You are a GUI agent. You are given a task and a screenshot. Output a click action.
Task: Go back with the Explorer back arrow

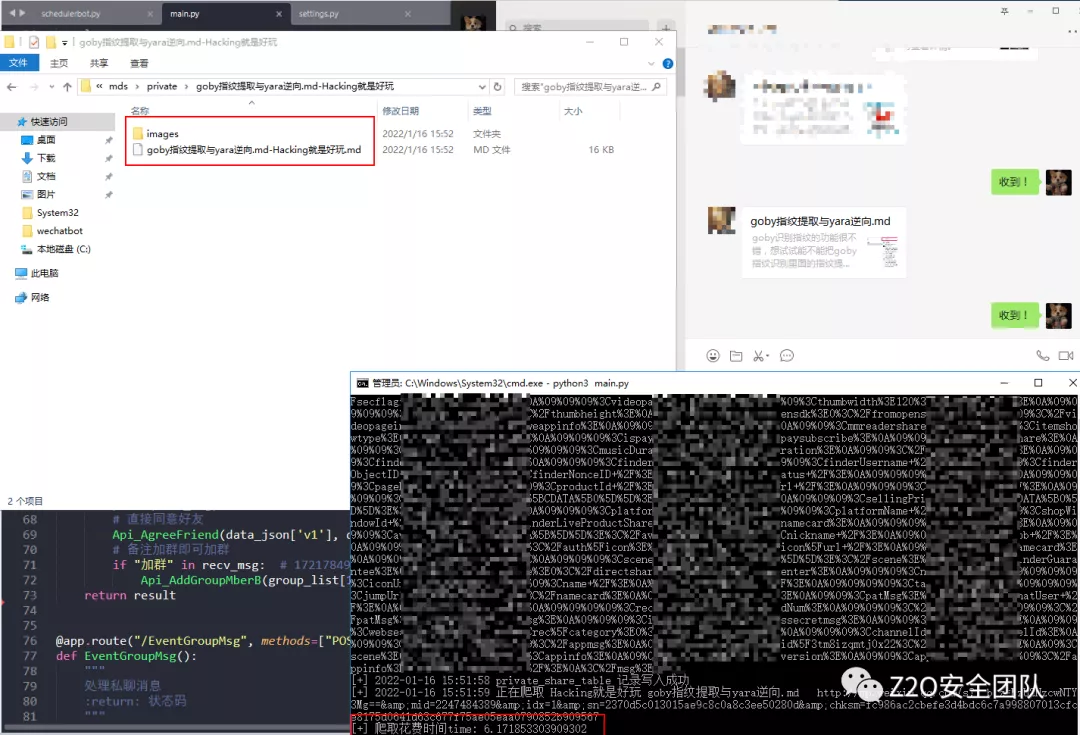click(12, 87)
